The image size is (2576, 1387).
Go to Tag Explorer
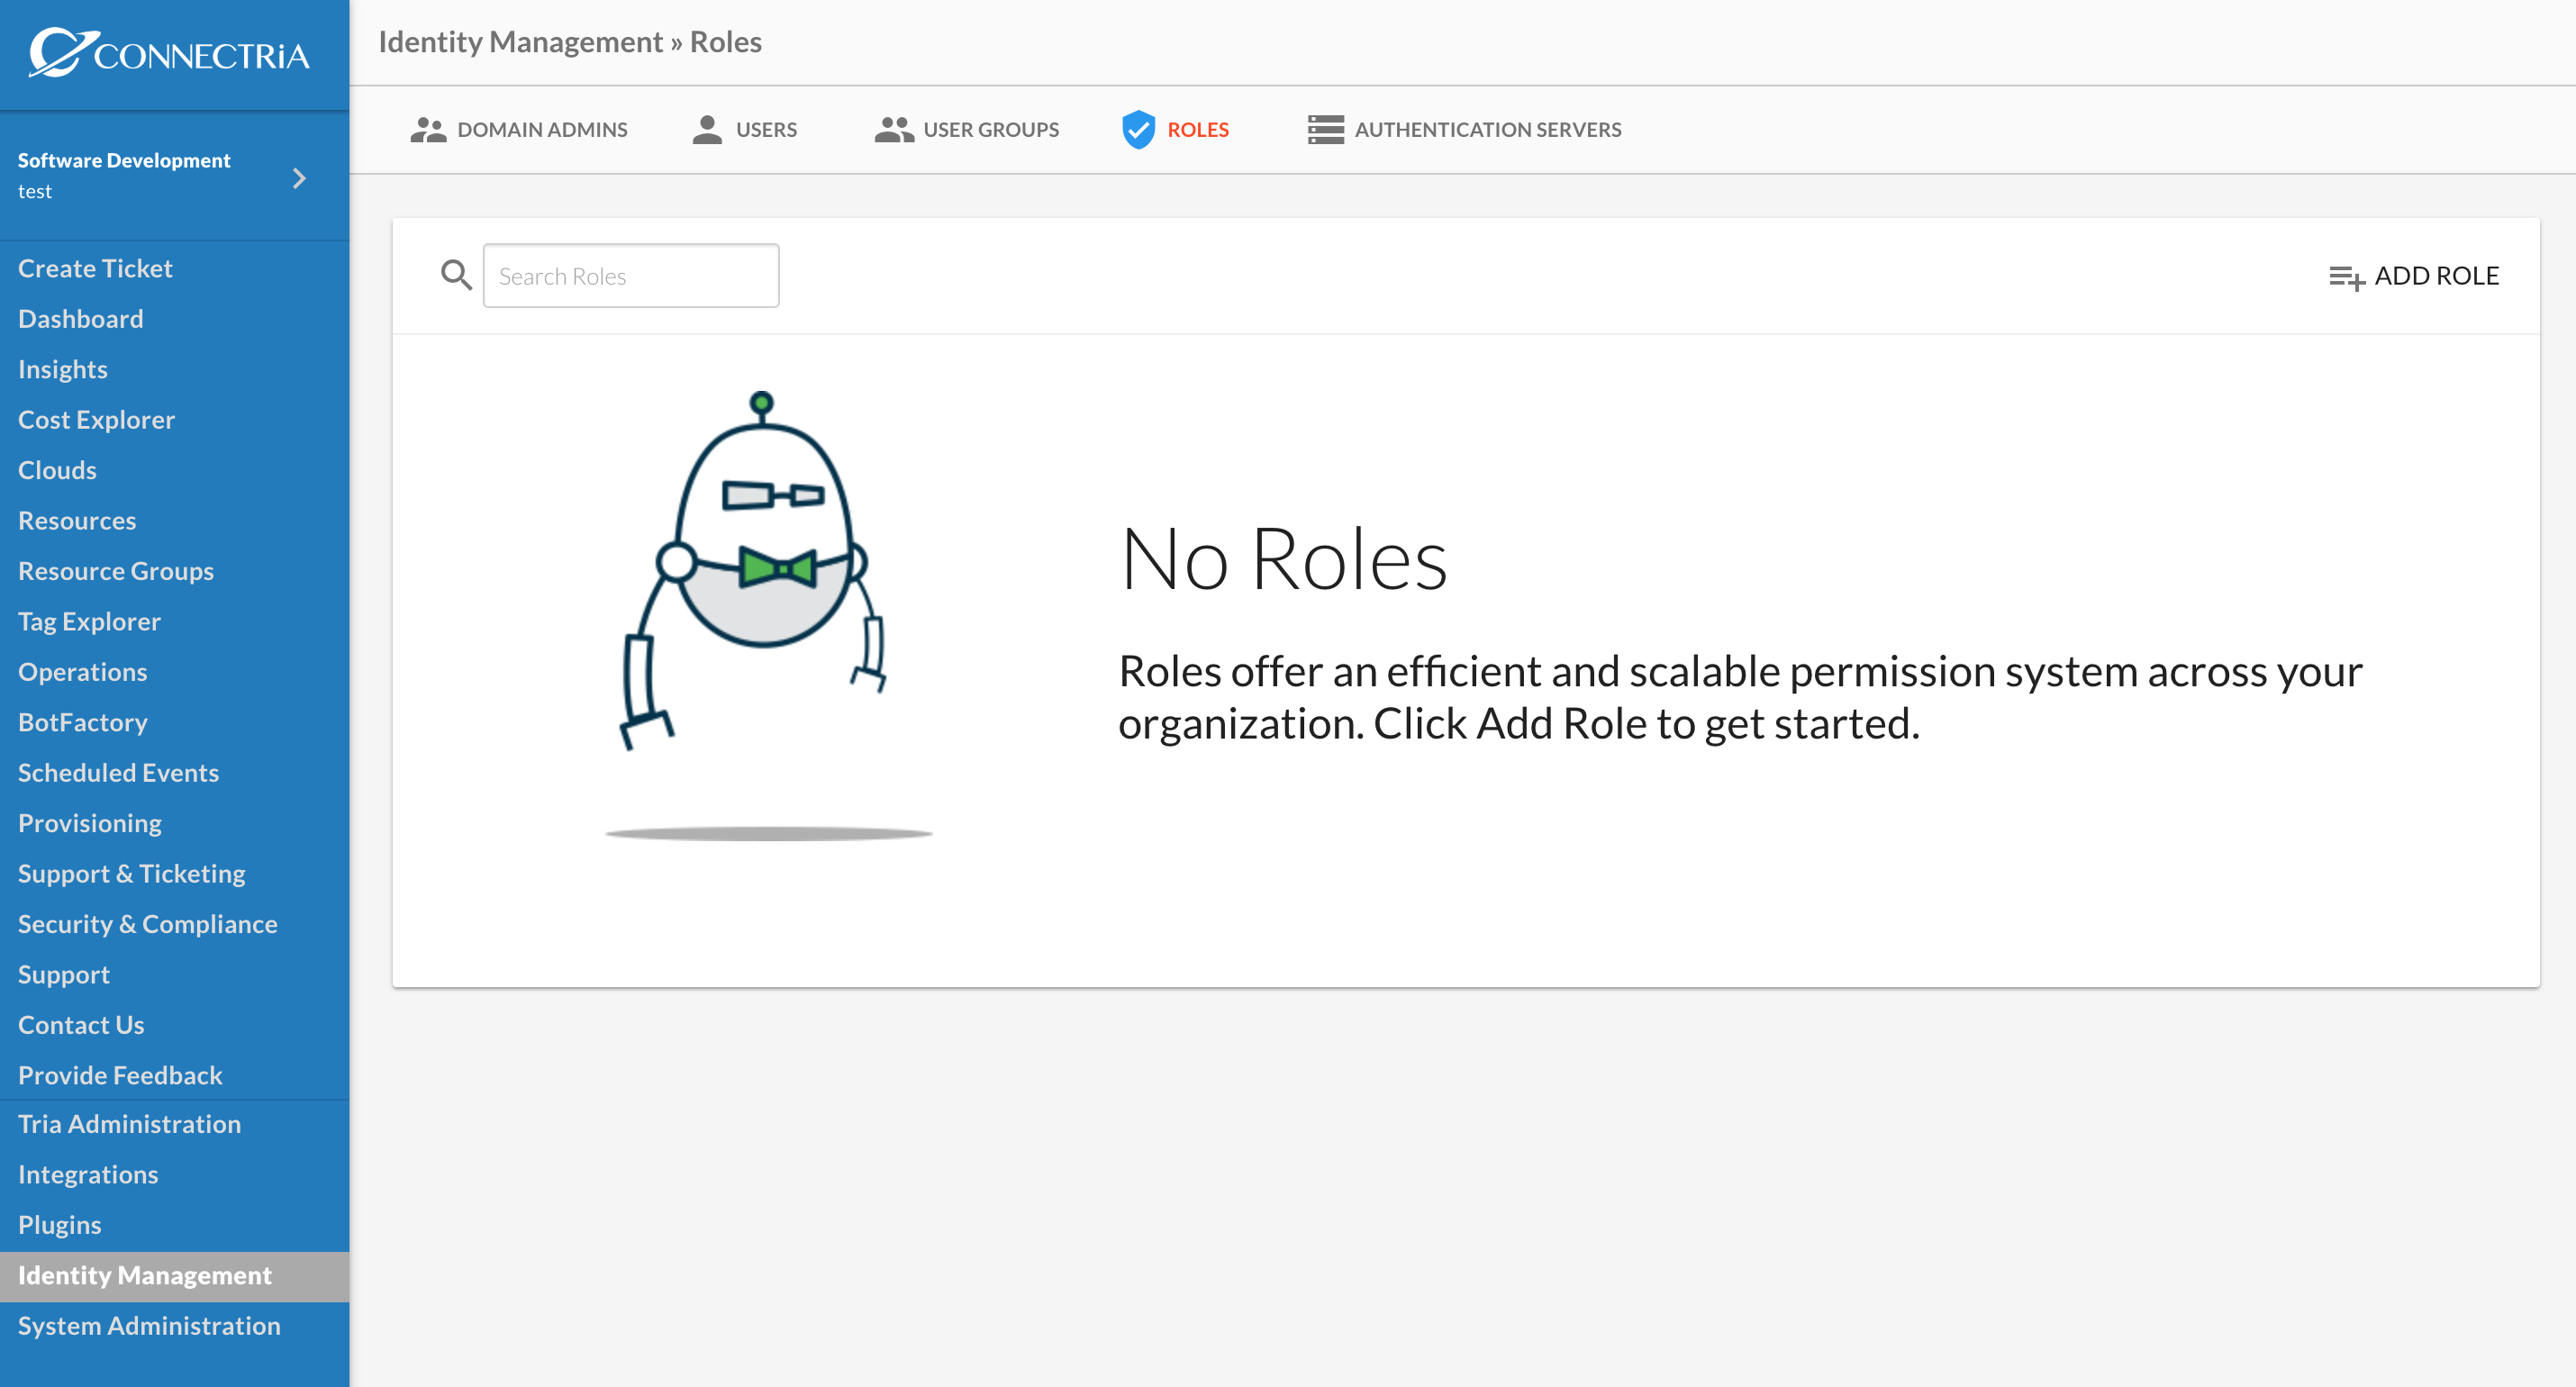point(89,622)
